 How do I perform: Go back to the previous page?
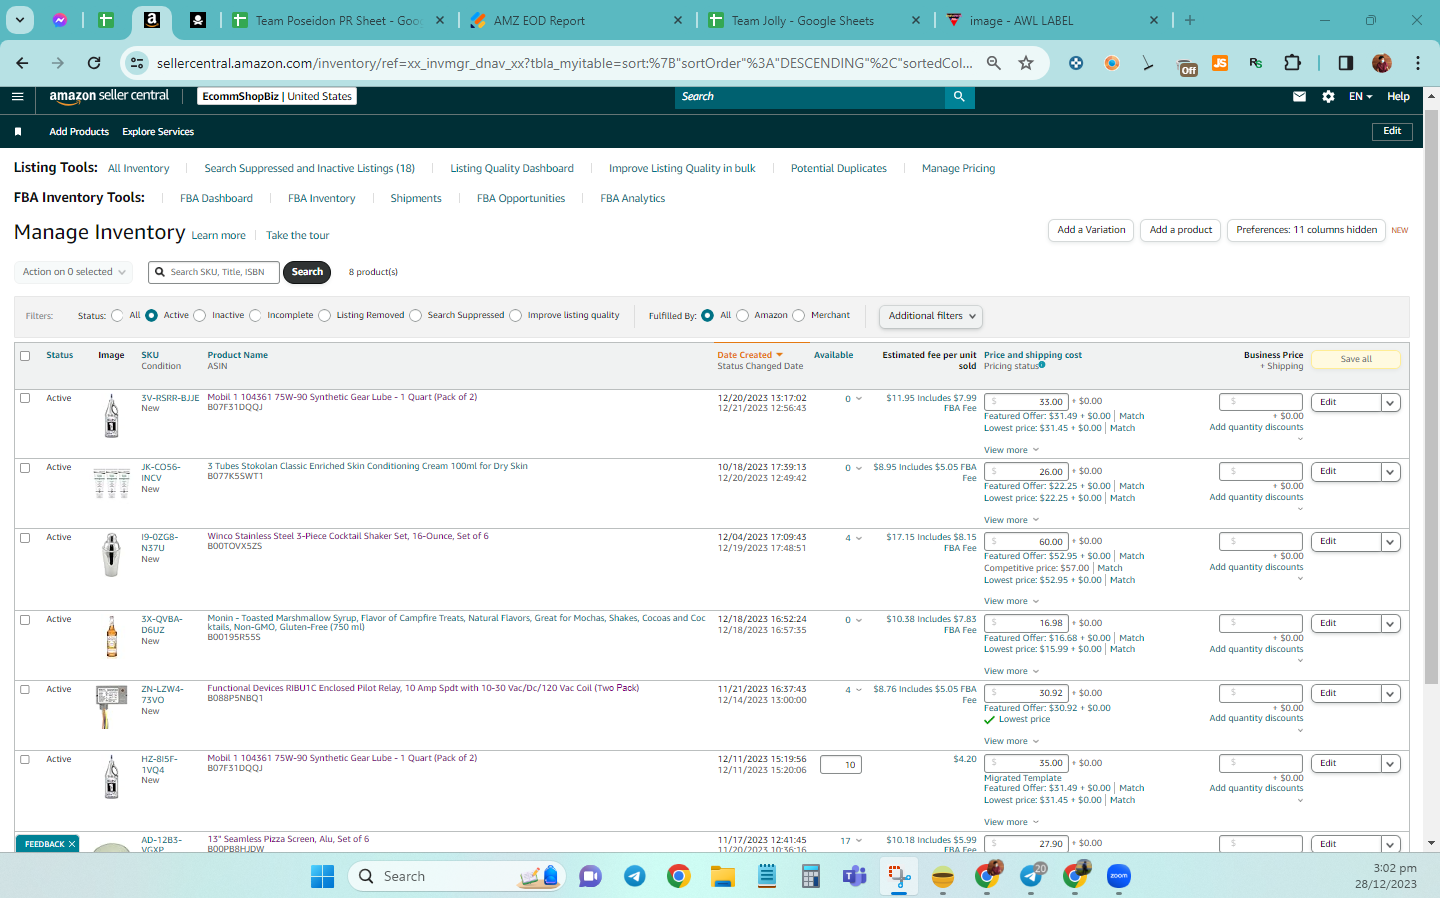pos(22,63)
